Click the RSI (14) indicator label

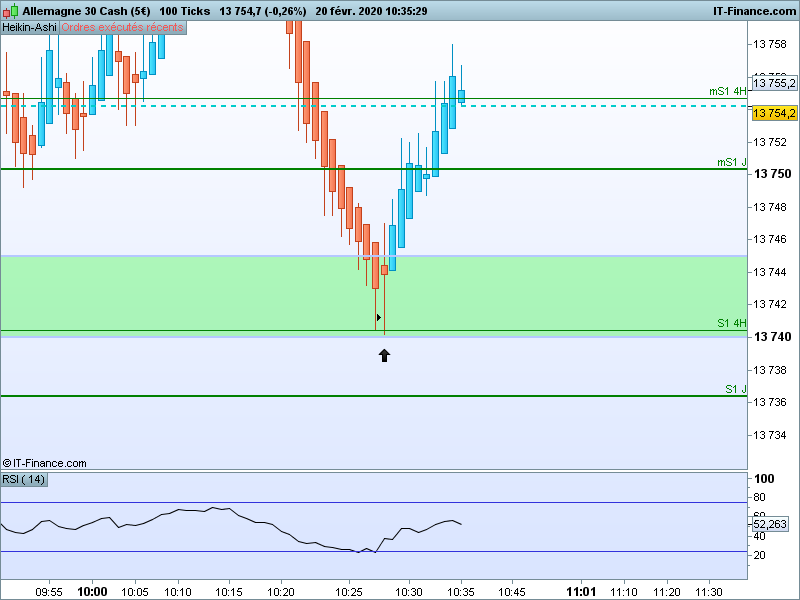(24, 479)
